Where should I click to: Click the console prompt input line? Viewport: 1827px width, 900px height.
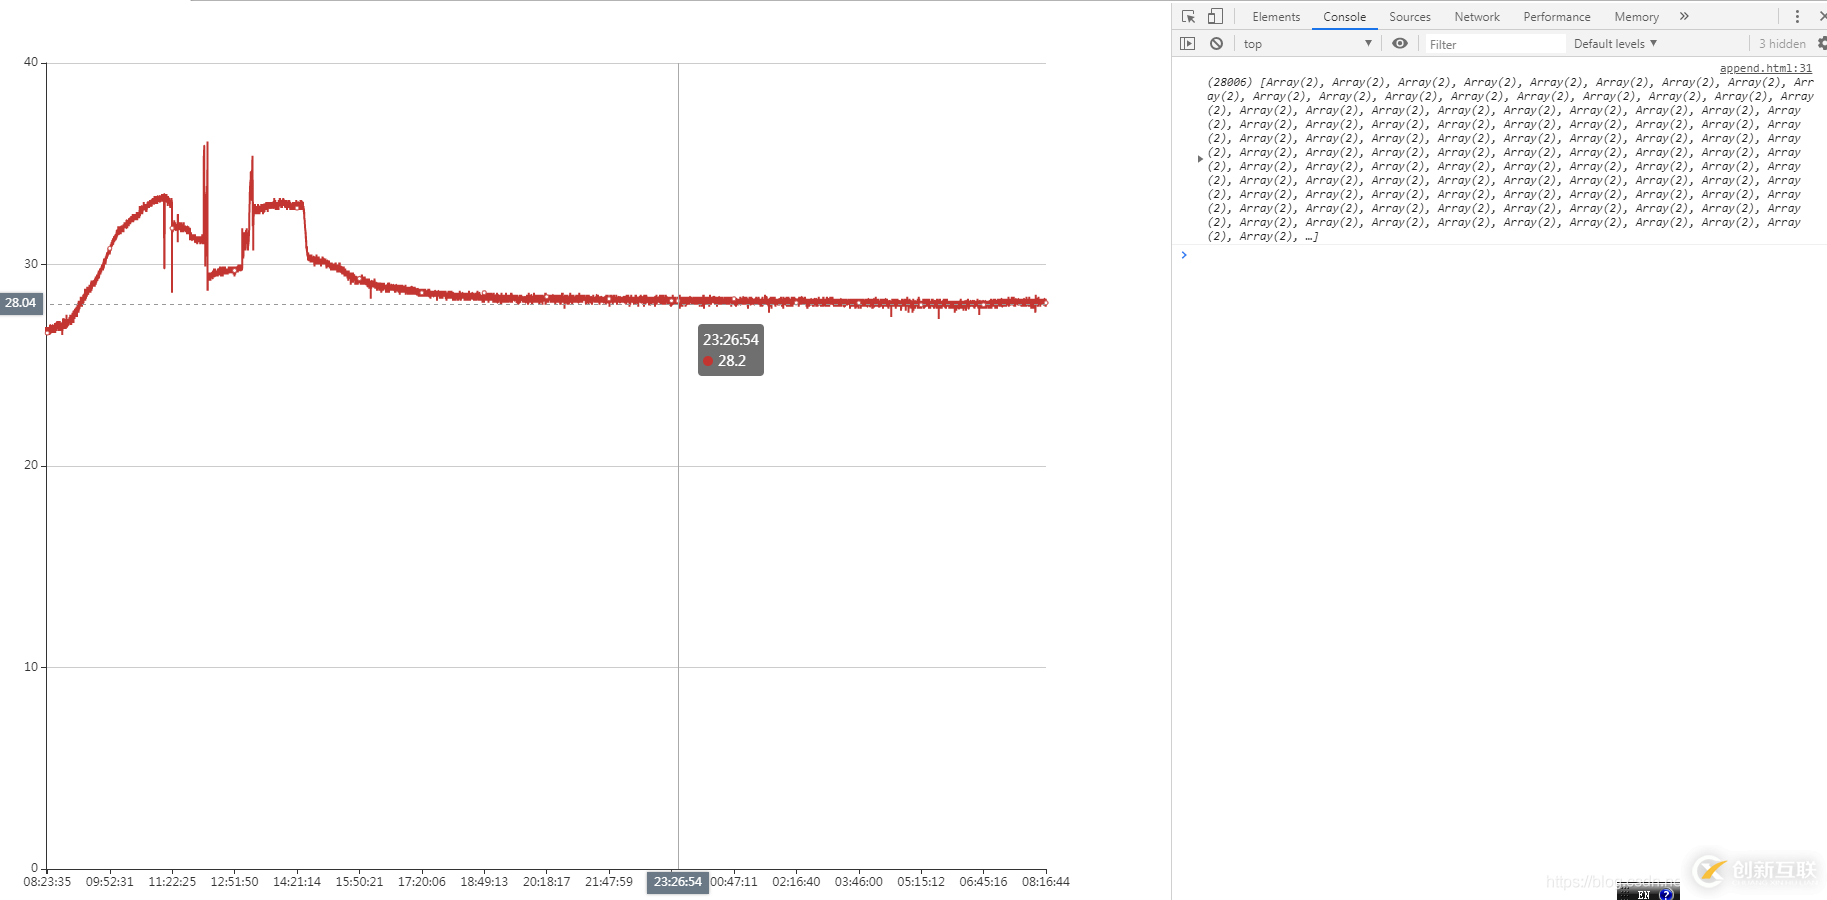click(x=1505, y=255)
